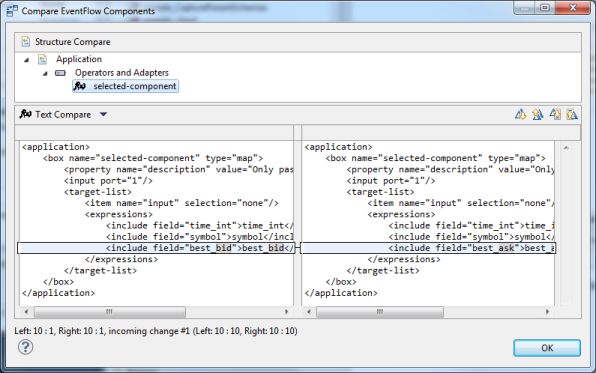
Task: Click the right pane vertical scroll up arrow
Action: 566,148
